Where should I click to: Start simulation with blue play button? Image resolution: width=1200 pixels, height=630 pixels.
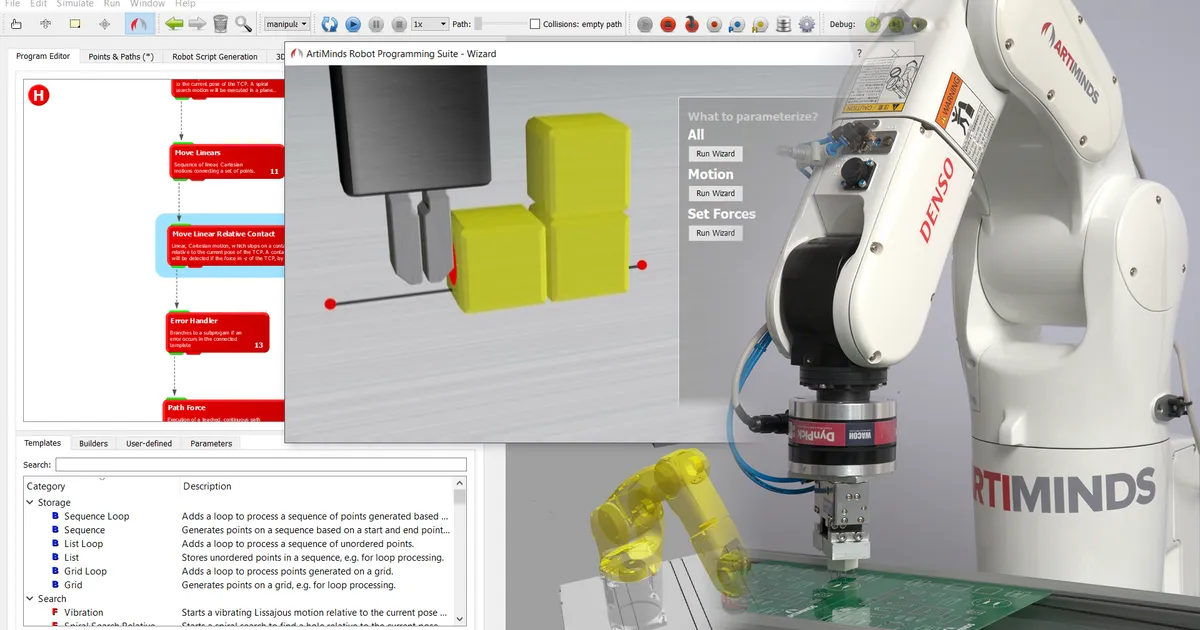pos(353,23)
